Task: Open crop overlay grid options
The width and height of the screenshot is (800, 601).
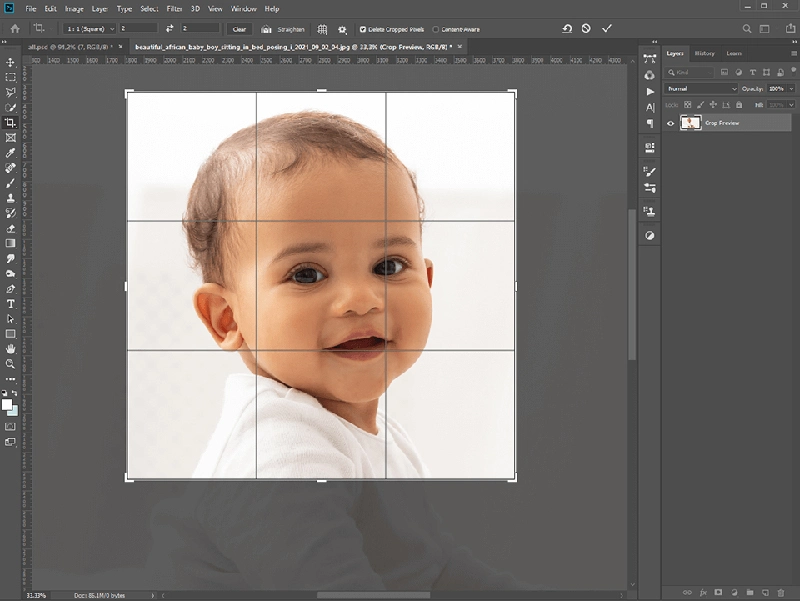Action: [322, 29]
